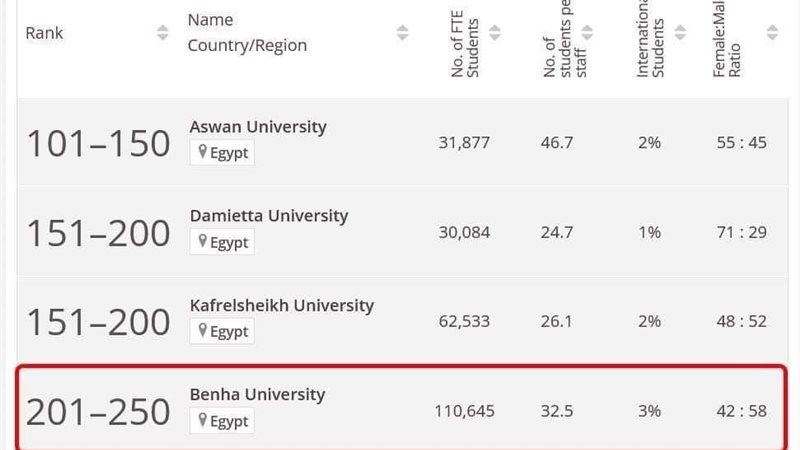Viewport: 800px width, 450px height.
Task: Sort by International Students arrows
Action: pyautogui.click(x=680, y=33)
